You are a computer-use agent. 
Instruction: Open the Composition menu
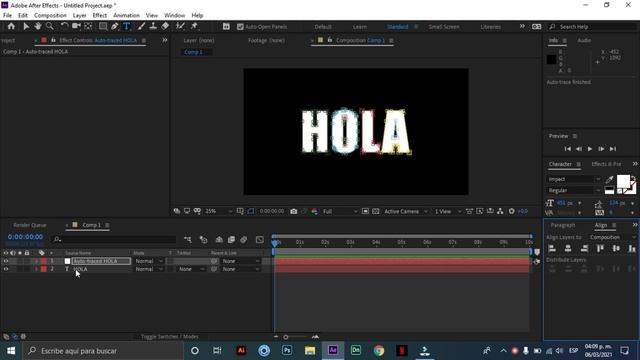click(x=50, y=16)
